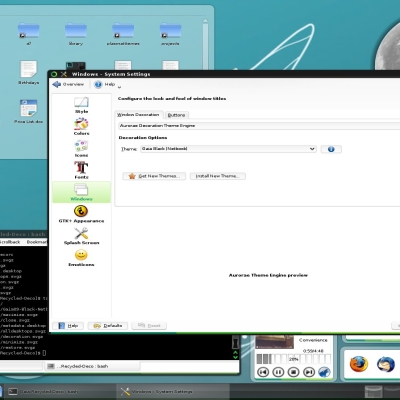Open Scrollback menu in terminal
The height and width of the screenshot is (400, 400).
click(x=10, y=242)
